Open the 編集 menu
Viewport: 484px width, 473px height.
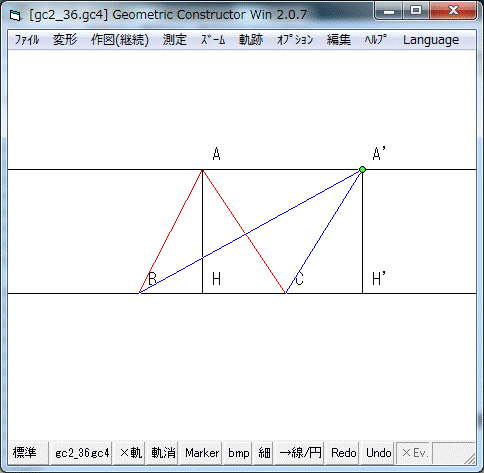339,40
